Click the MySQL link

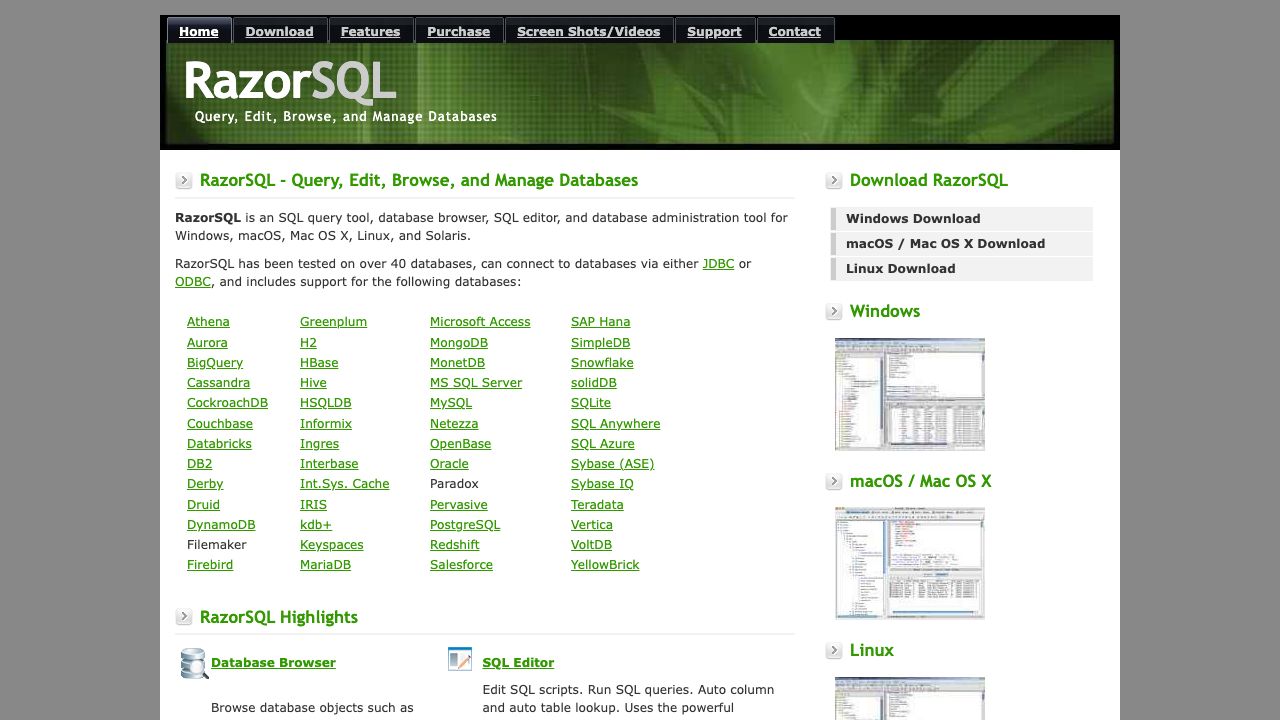(x=451, y=403)
